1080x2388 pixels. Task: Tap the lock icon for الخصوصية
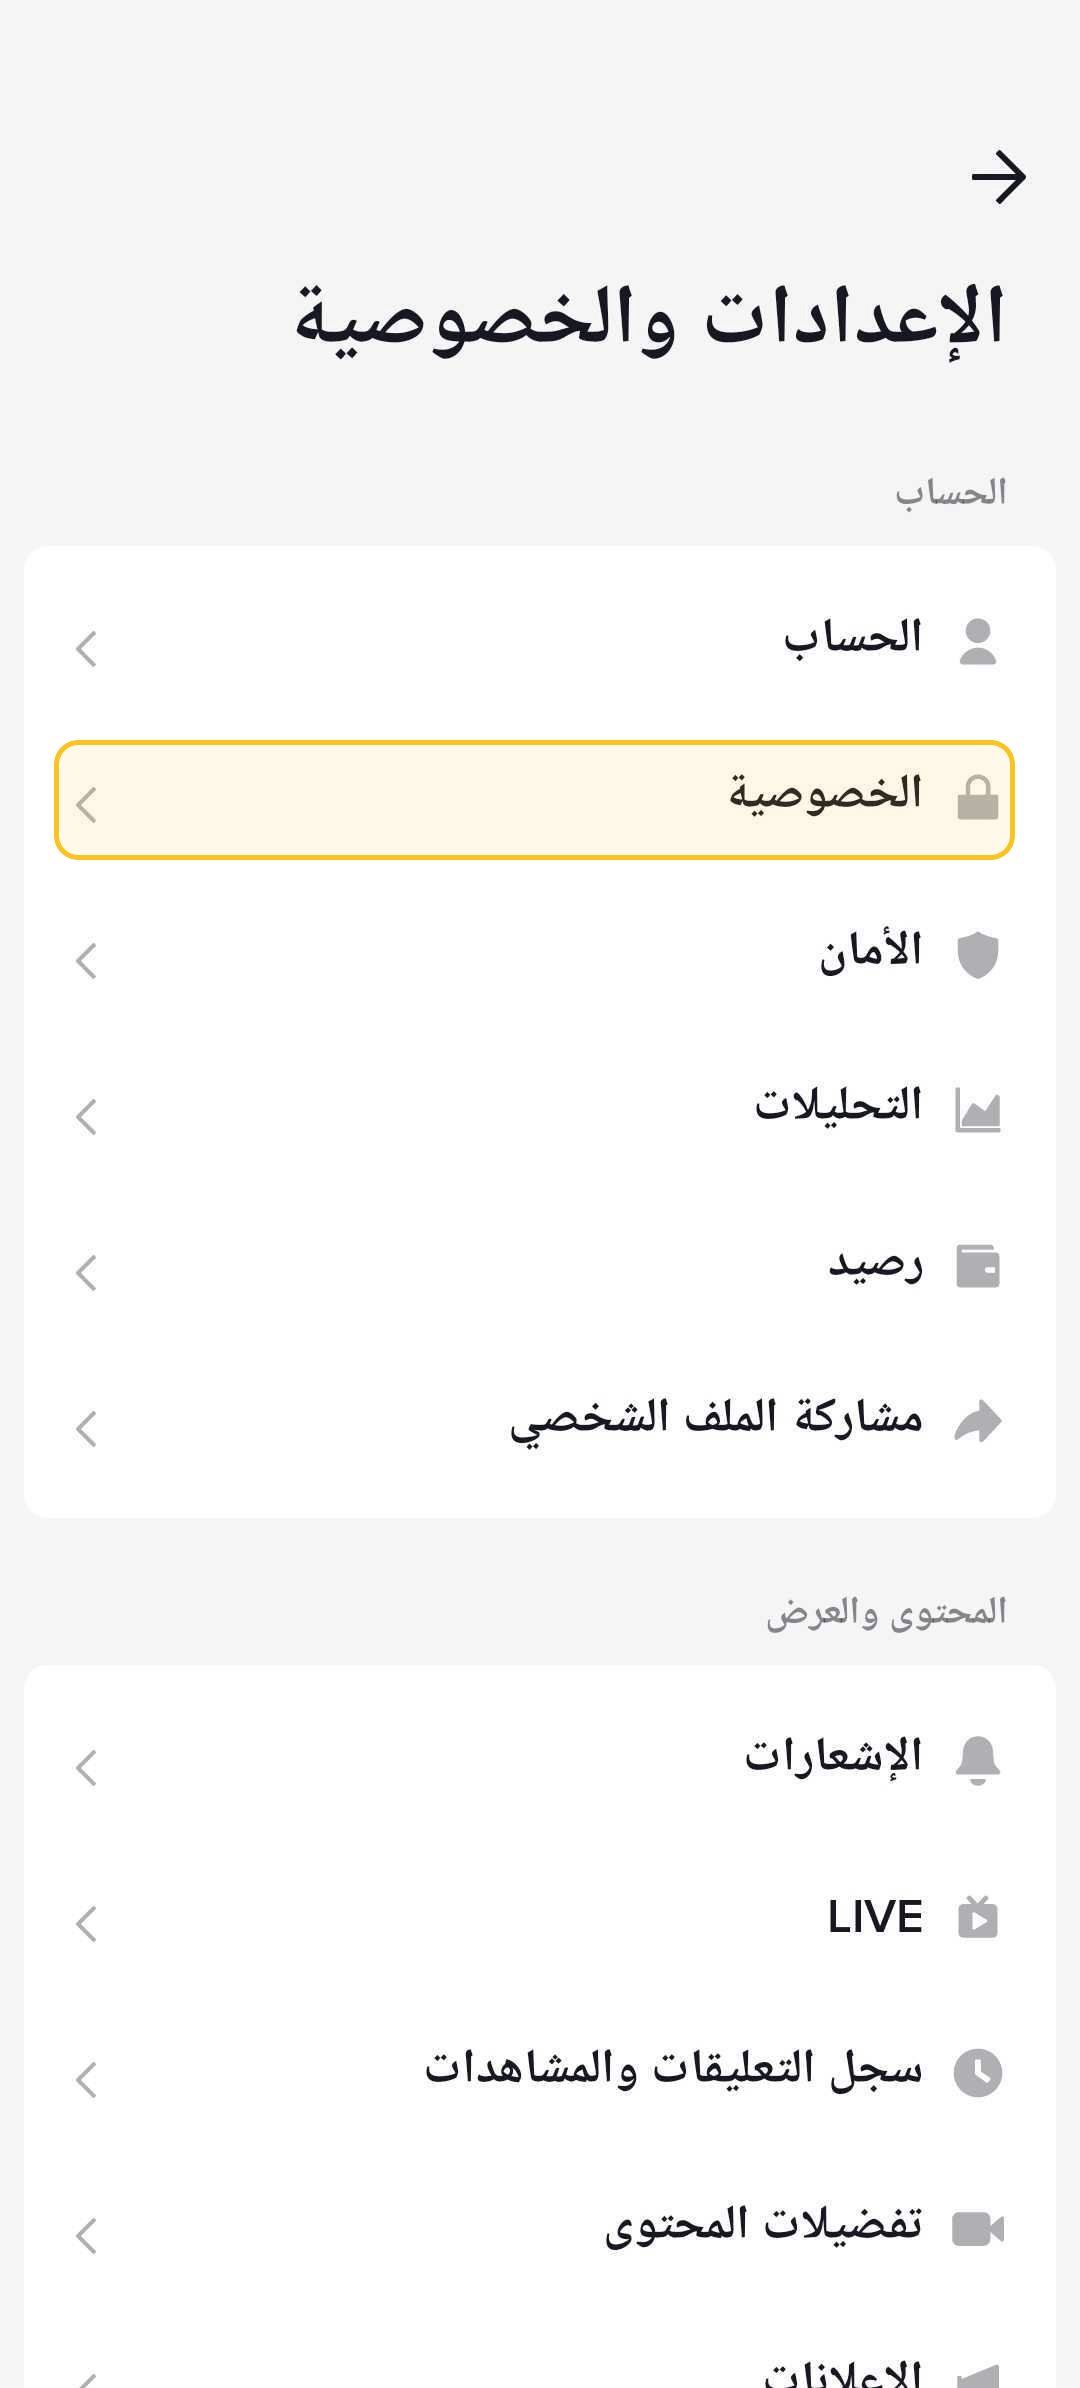(977, 798)
